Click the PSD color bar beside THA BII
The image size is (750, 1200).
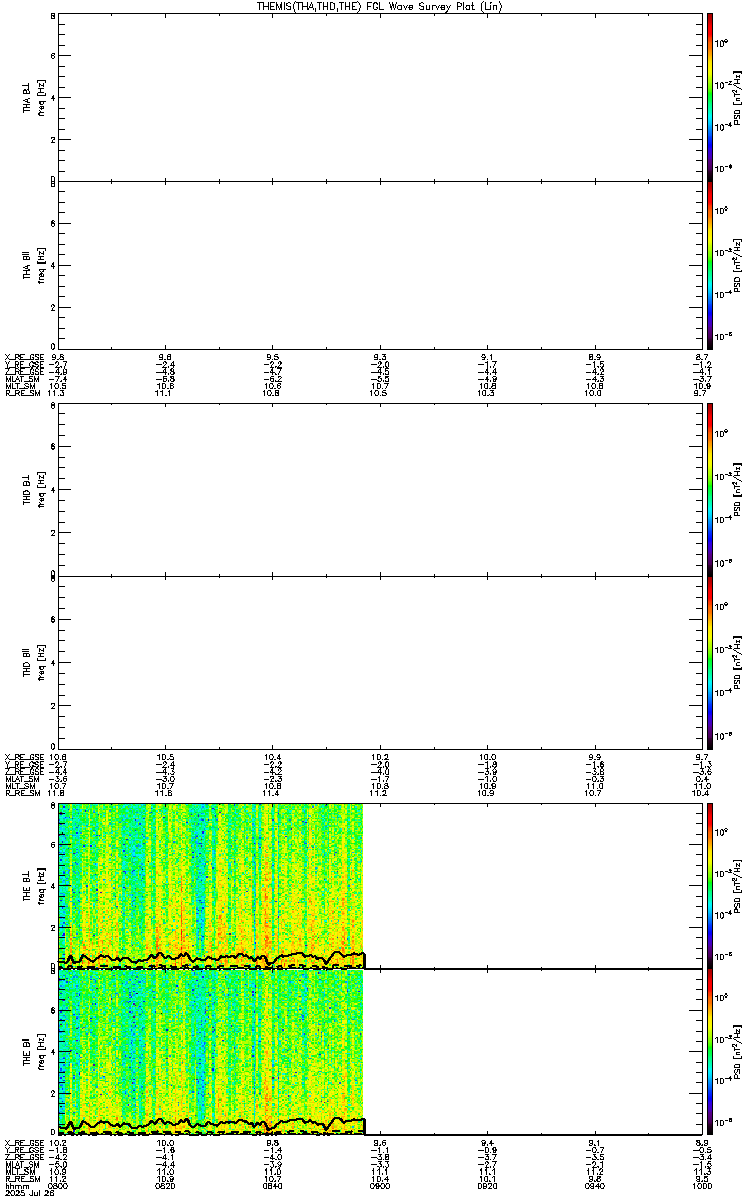pos(709,265)
